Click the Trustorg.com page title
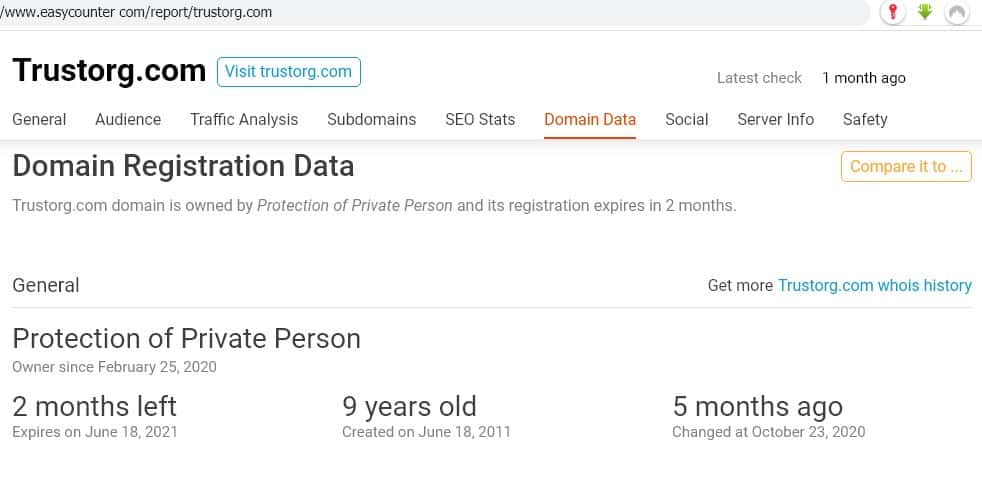The image size is (982, 486). tap(109, 71)
